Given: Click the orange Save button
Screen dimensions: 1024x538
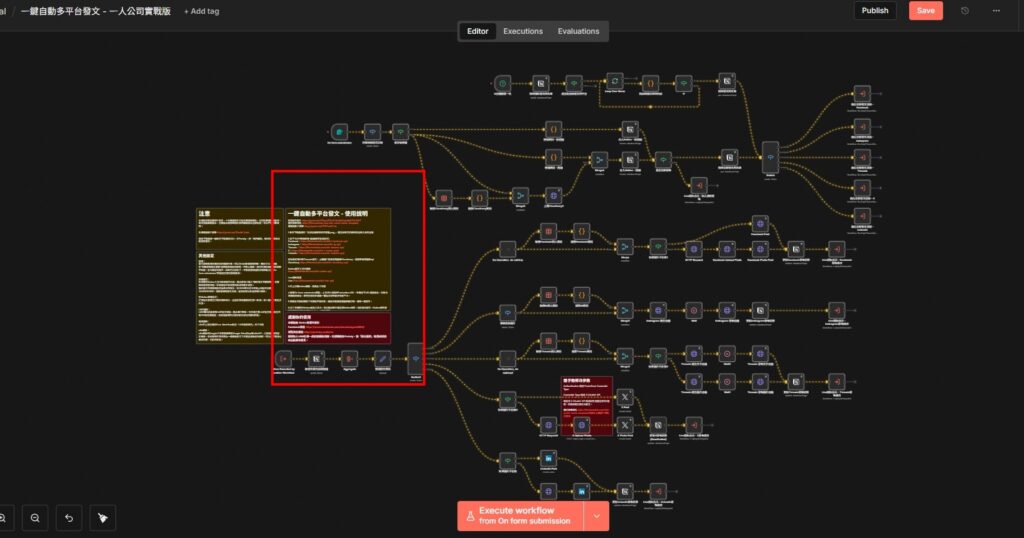Looking at the screenshot, I should coord(925,11).
